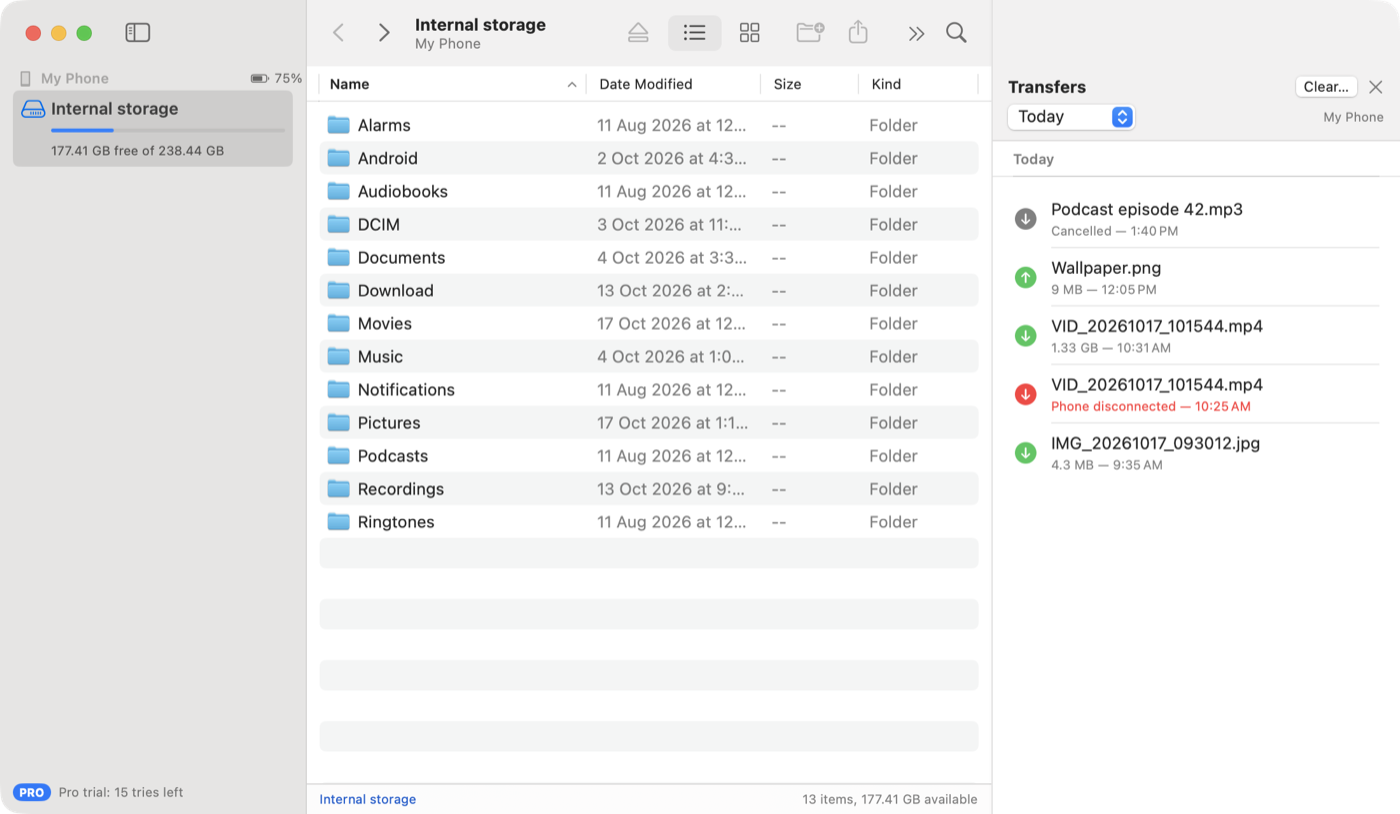The width and height of the screenshot is (1400, 814).
Task: Click the DCIM date 3 Oct 2026 cell
Action: pyautogui.click(x=670, y=224)
